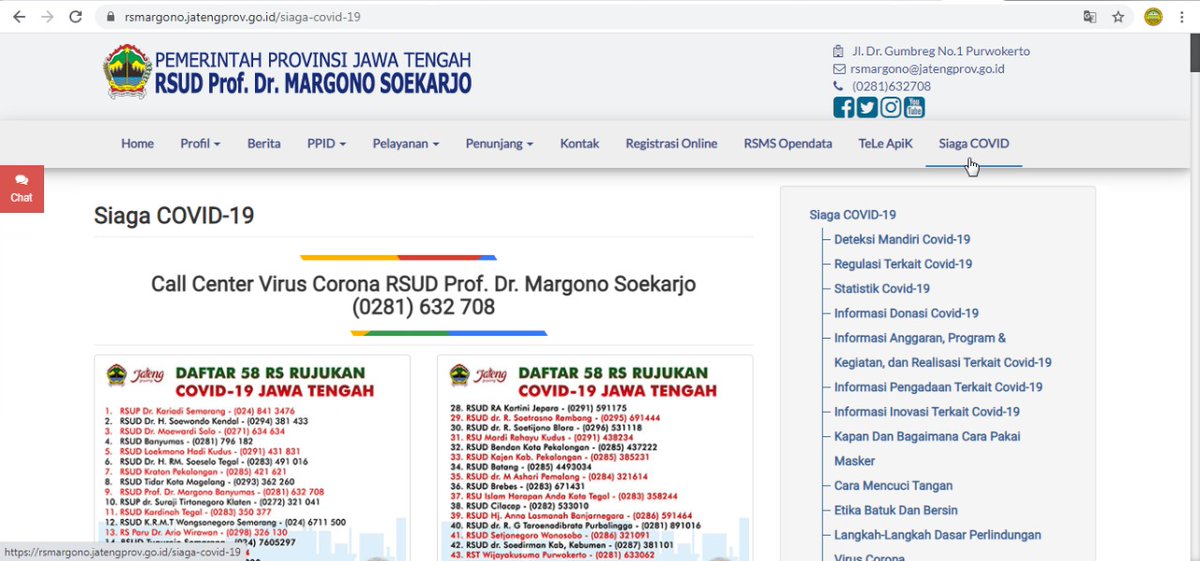
Task: Open RSMS Opendata menu item
Action: [x=788, y=144]
